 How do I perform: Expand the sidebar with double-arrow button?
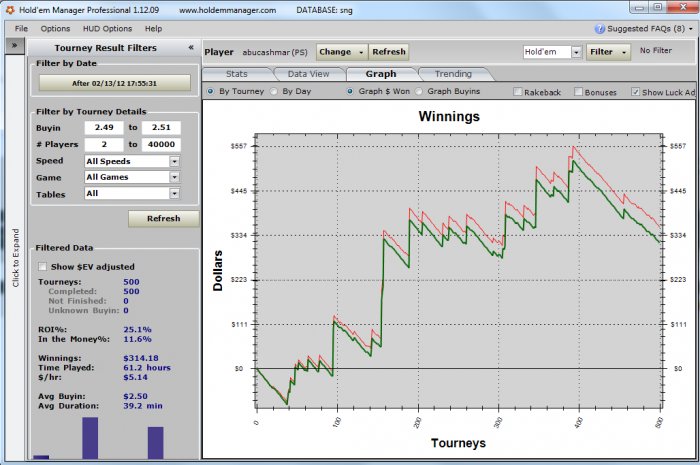(16, 46)
